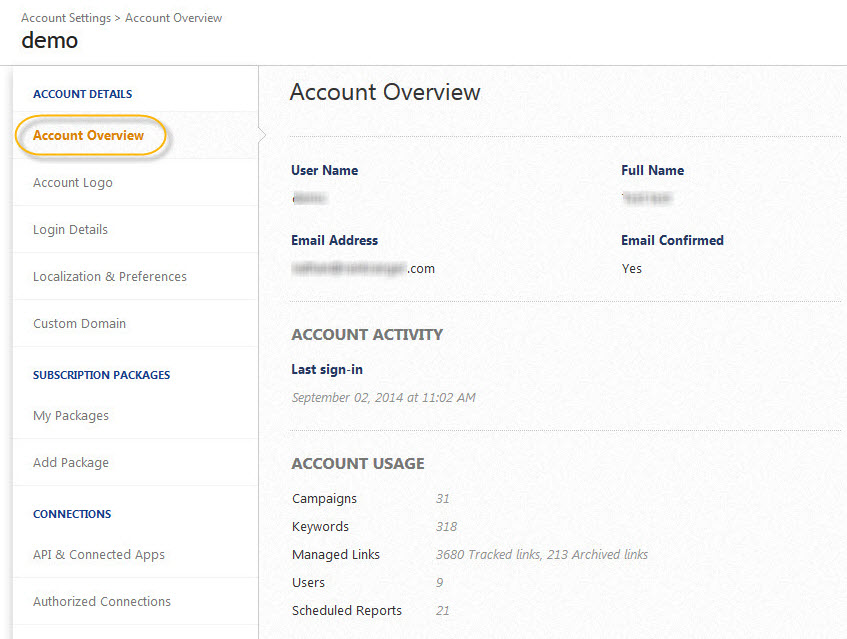The height and width of the screenshot is (639, 847).
Task: Click the last sign-in date text
Action: (x=383, y=398)
